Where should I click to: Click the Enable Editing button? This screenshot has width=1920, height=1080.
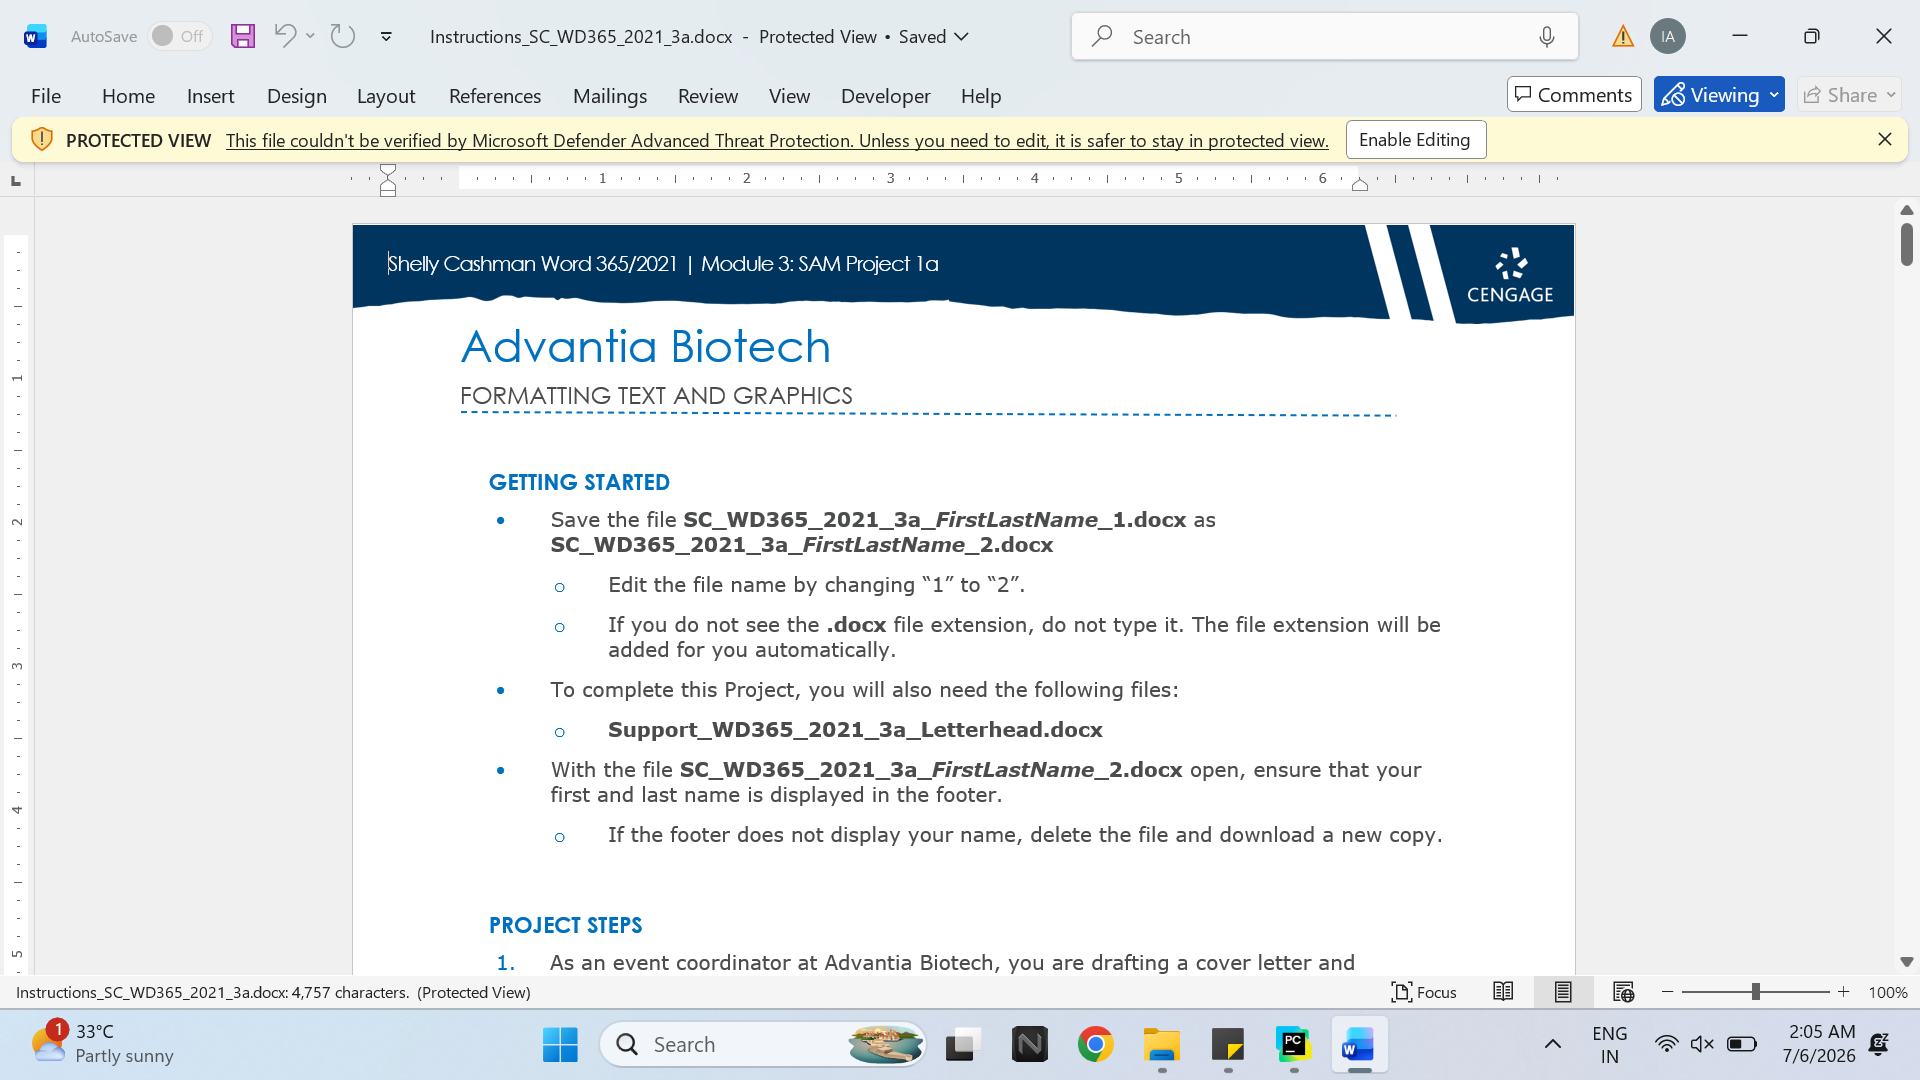click(x=1415, y=140)
